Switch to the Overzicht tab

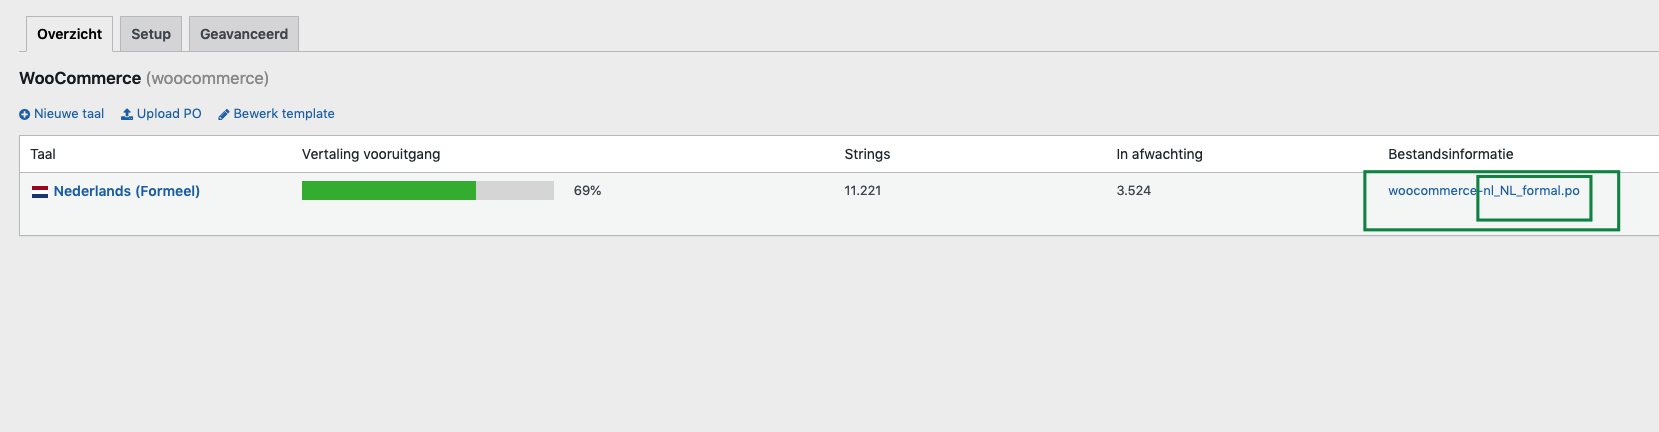[x=69, y=34]
